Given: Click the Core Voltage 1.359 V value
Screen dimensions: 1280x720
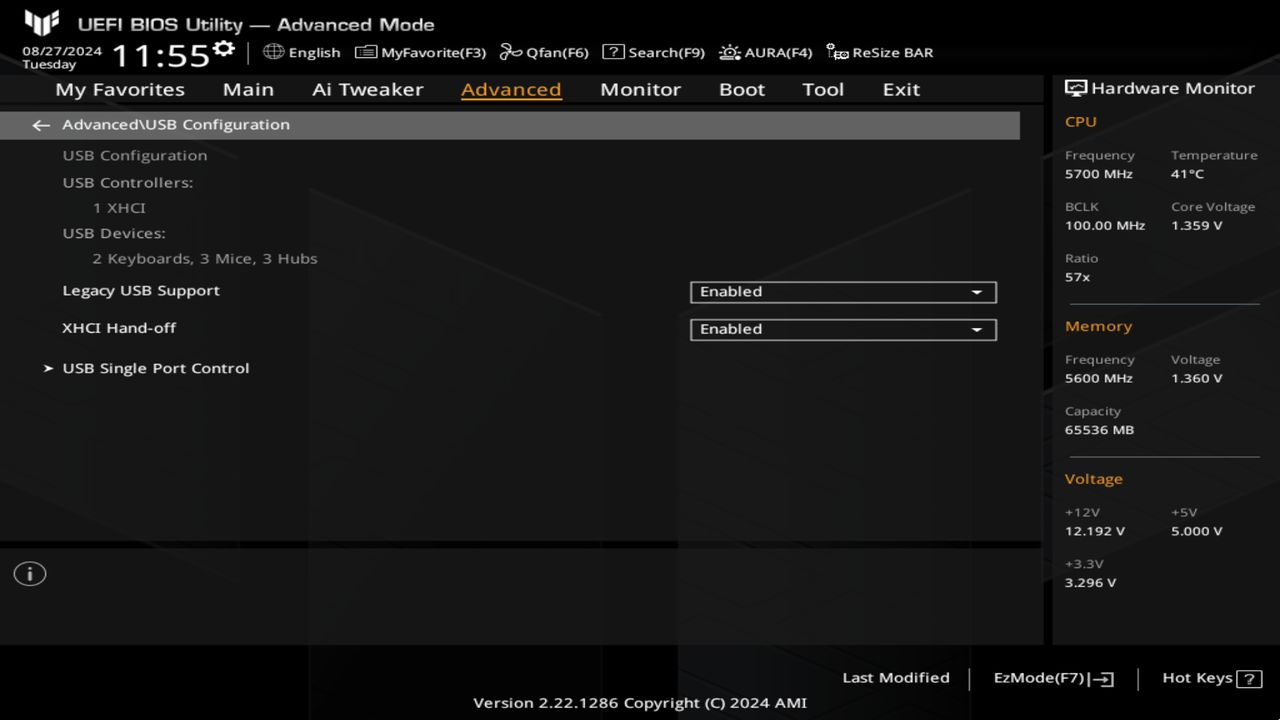Looking at the screenshot, I should click(1197, 226).
